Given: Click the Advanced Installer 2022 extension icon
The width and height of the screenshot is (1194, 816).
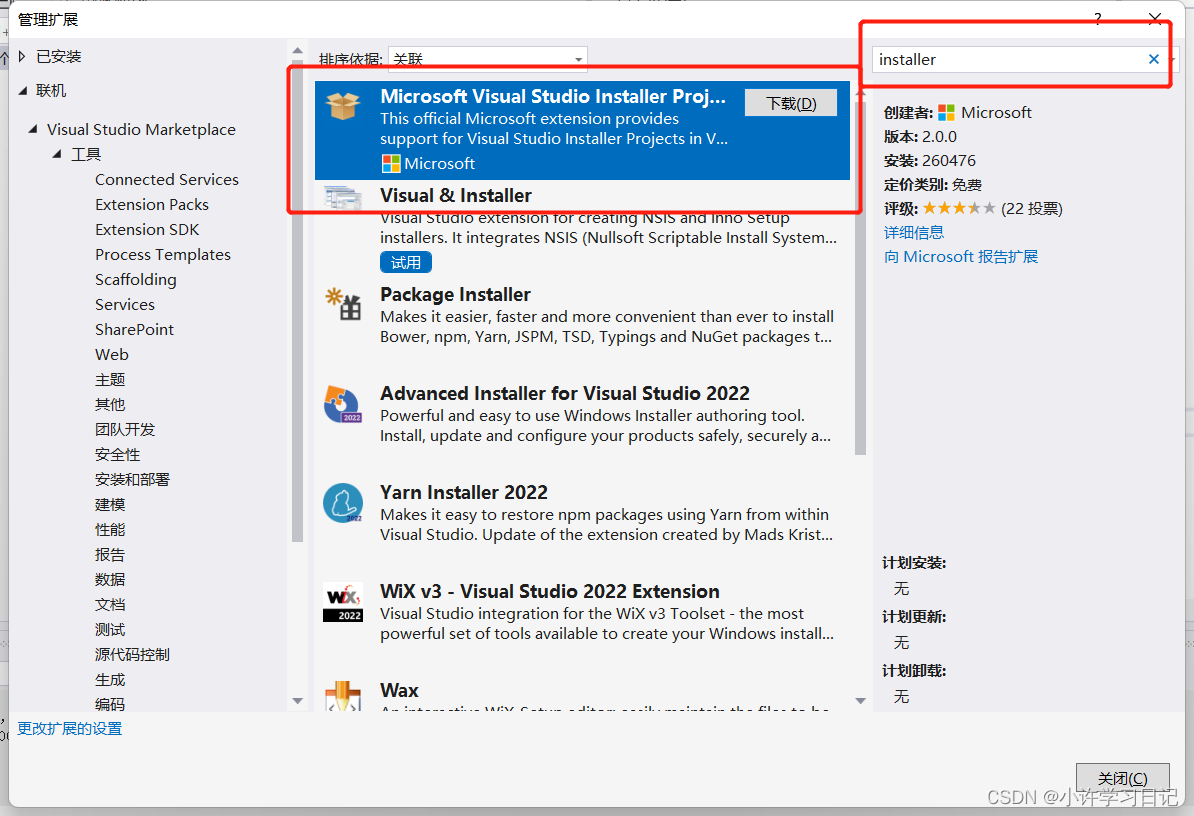Looking at the screenshot, I should tap(343, 404).
